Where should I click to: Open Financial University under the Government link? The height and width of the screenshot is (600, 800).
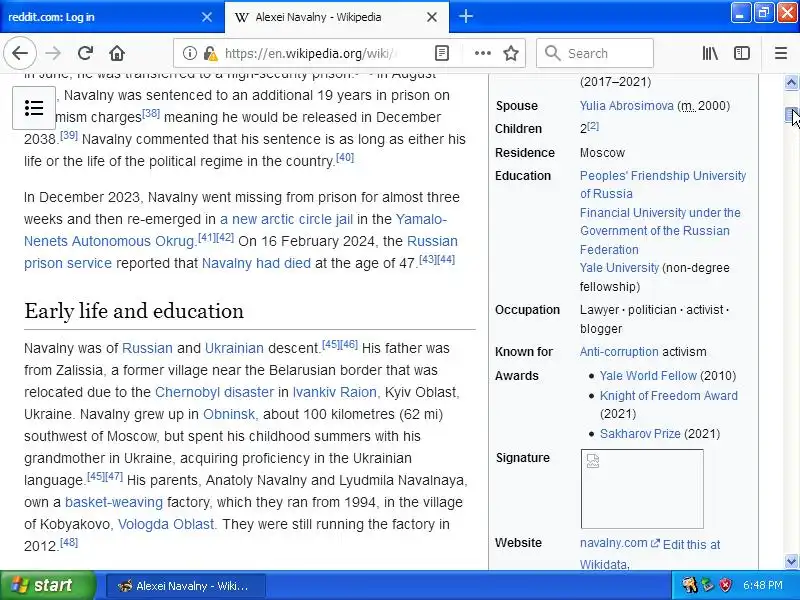pos(660,231)
